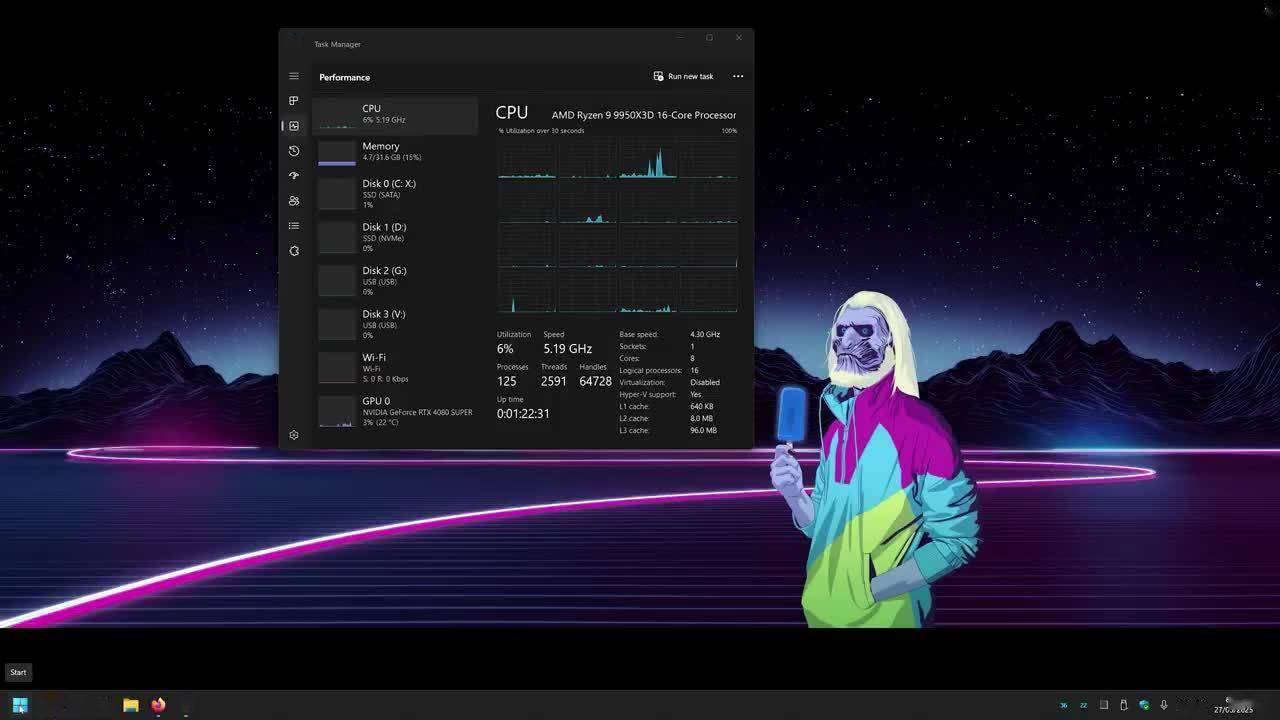Viewport: 1280px width, 720px height.
Task: Go to the Startup apps page icon
Action: (294, 176)
